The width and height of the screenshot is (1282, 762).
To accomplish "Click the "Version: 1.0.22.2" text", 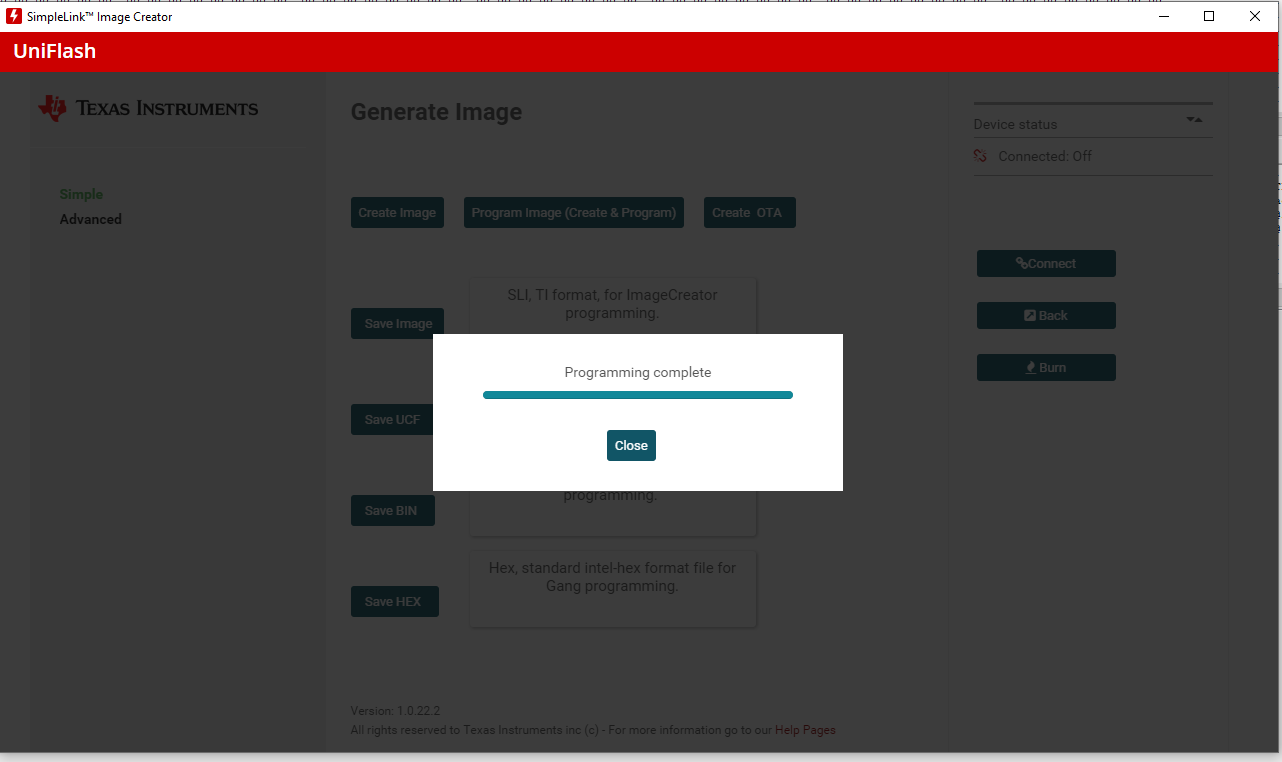I will [396, 711].
